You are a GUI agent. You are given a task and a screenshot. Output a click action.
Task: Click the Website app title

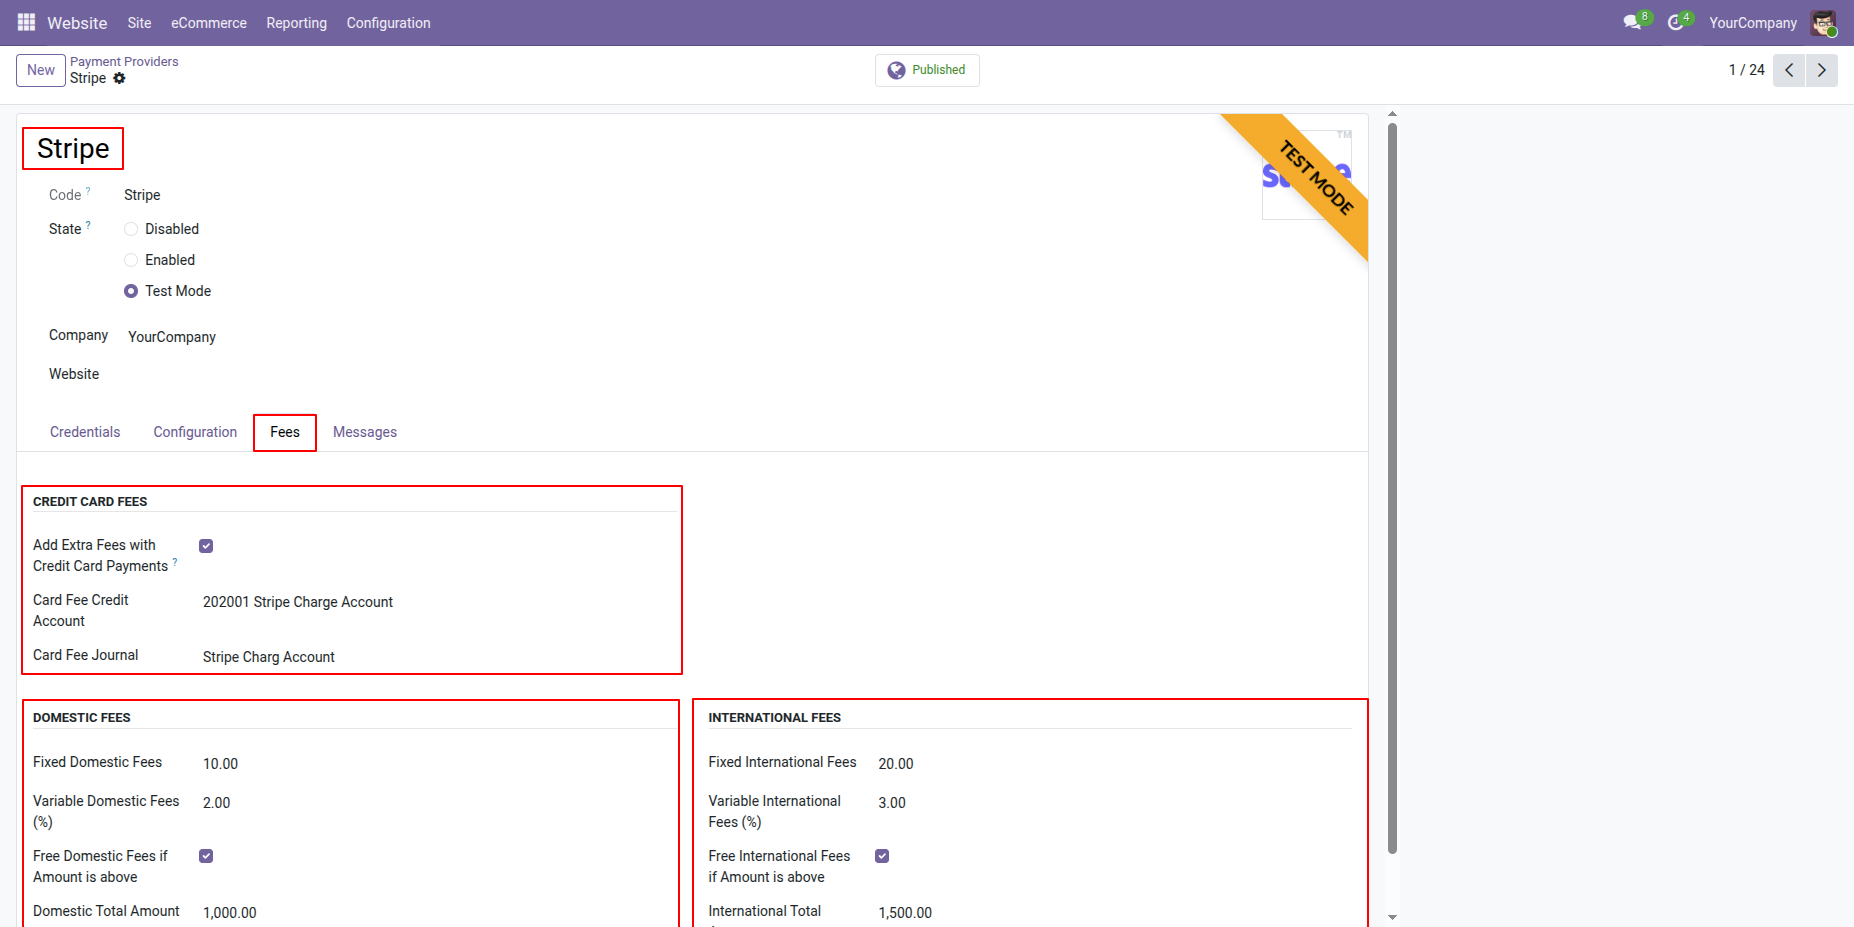[77, 23]
